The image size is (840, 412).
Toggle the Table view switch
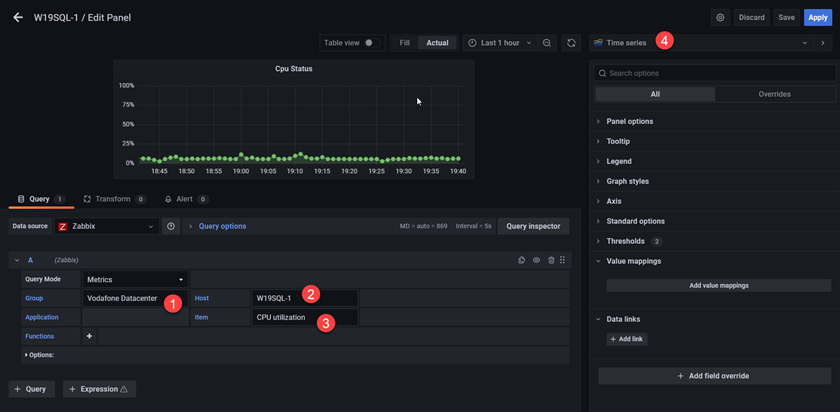tap(371, 43)
